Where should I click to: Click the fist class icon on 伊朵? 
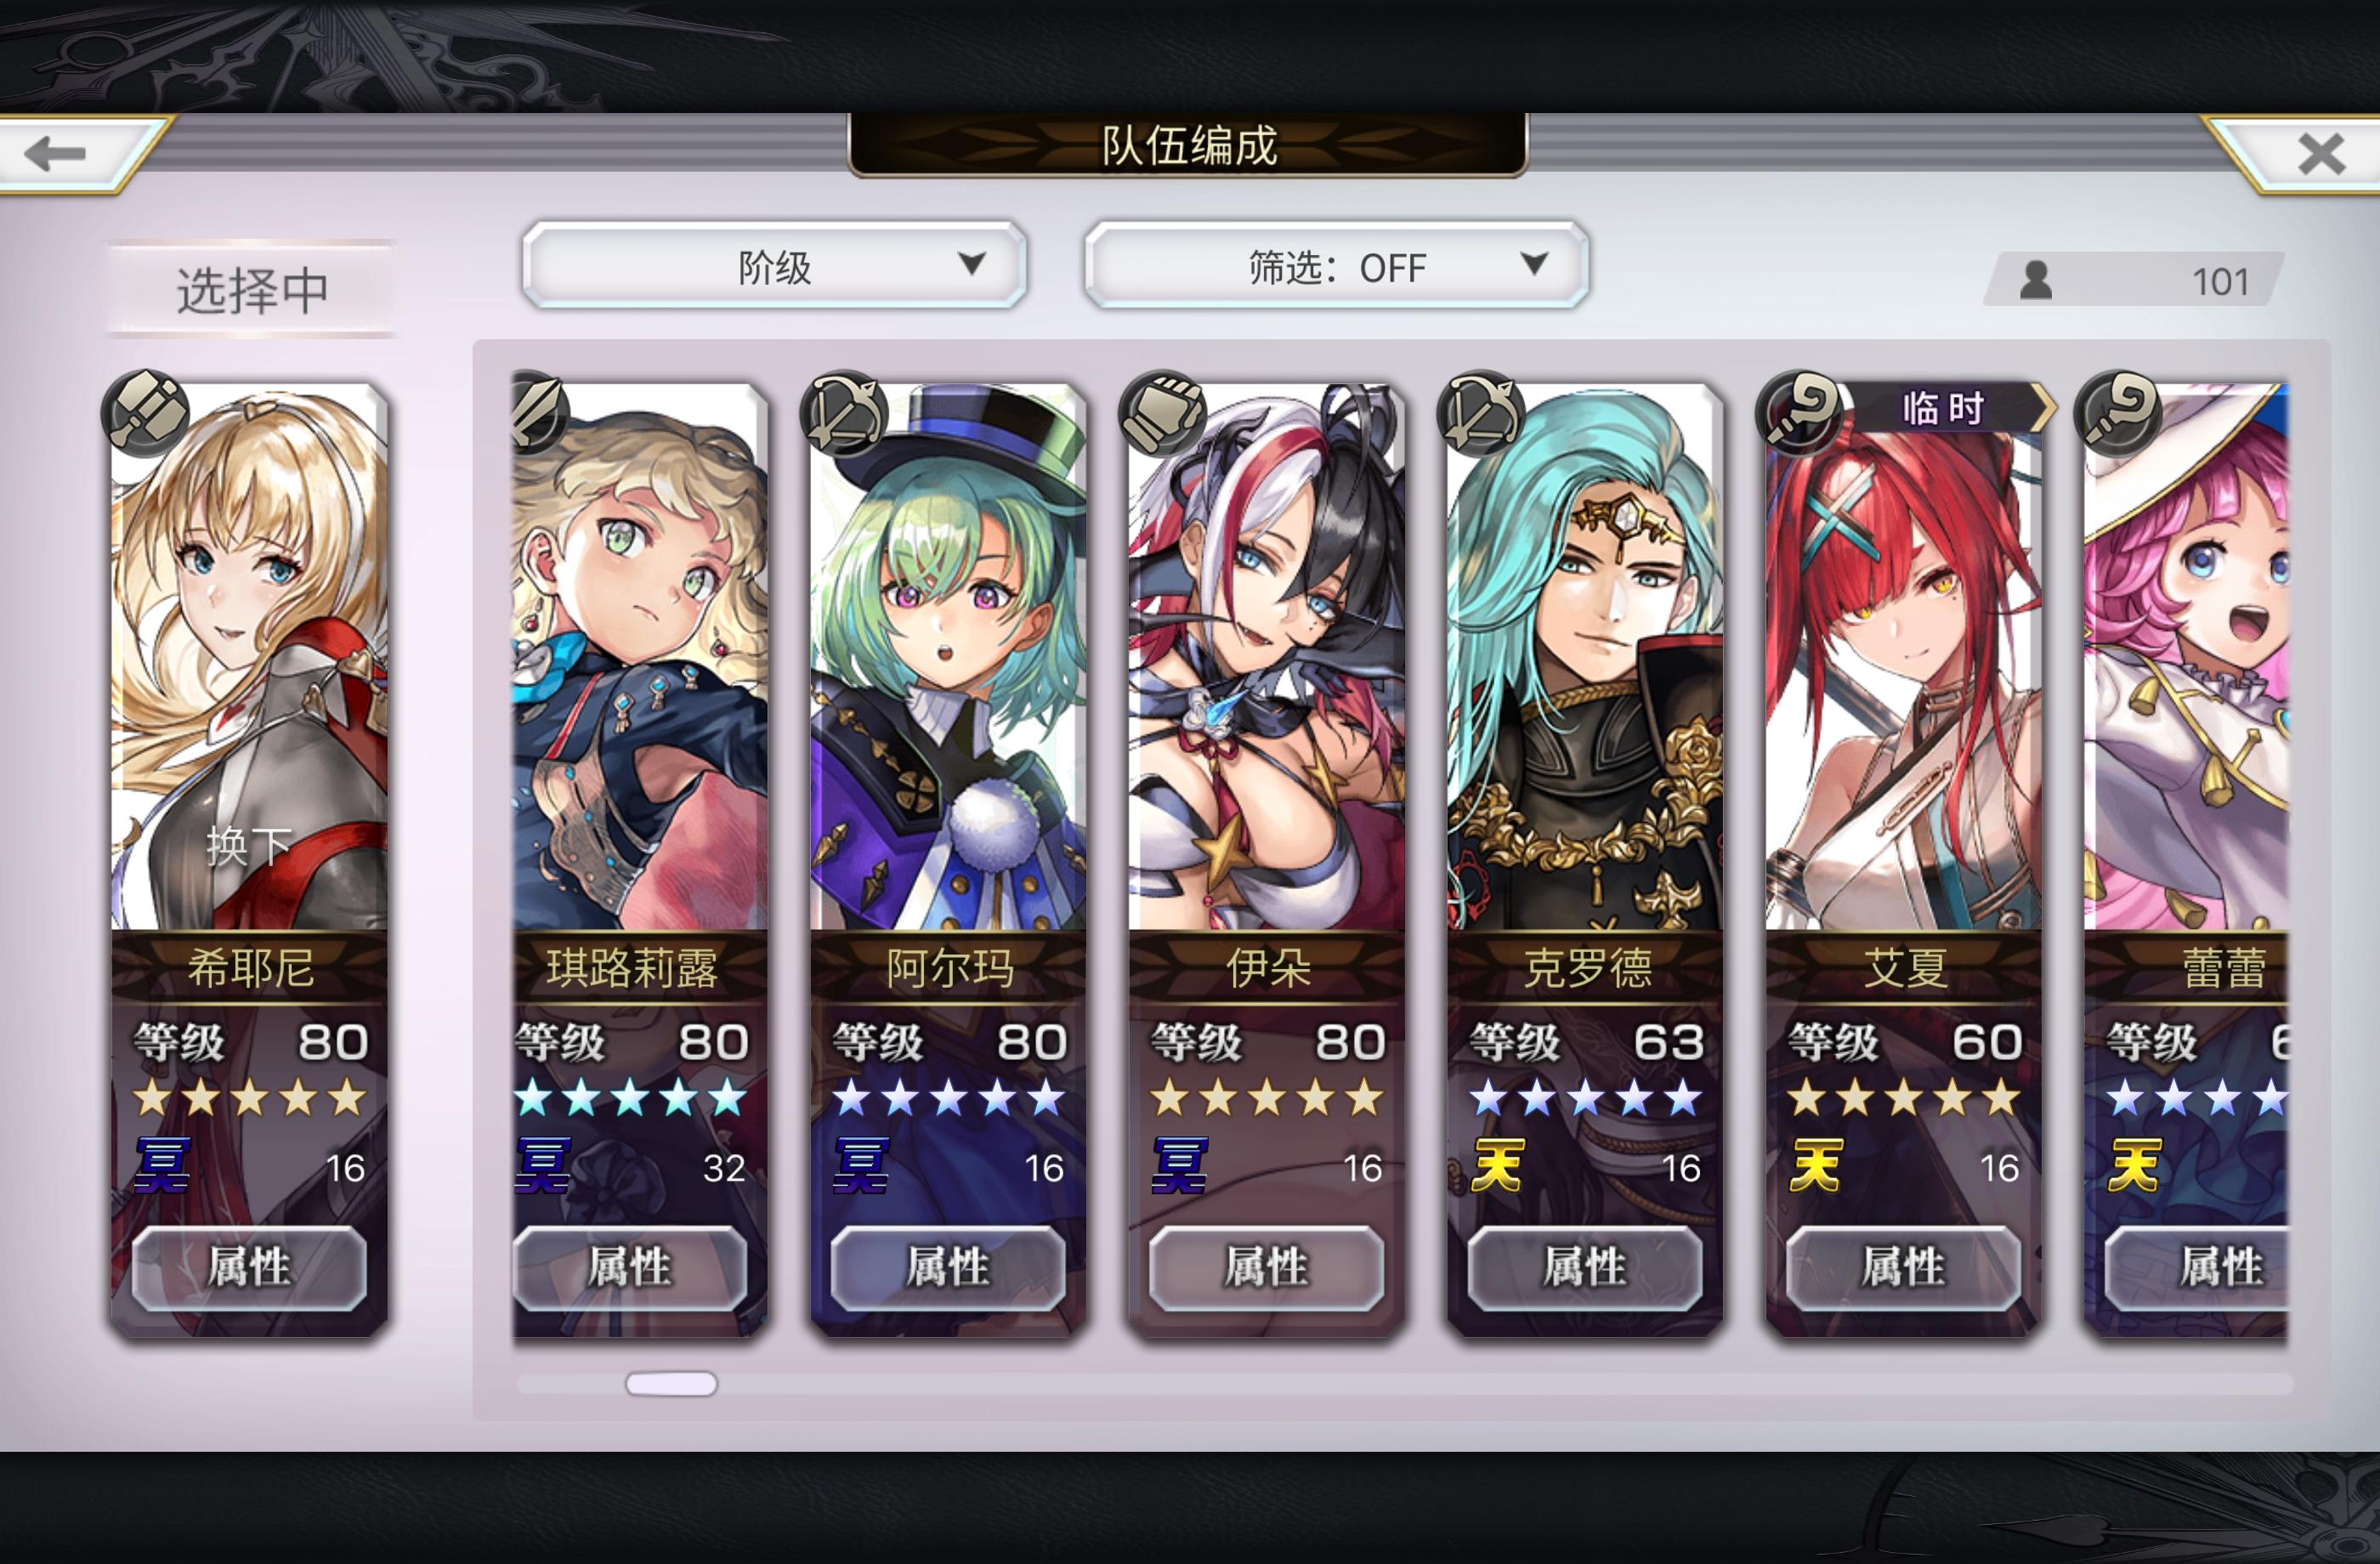[1163, 413]
